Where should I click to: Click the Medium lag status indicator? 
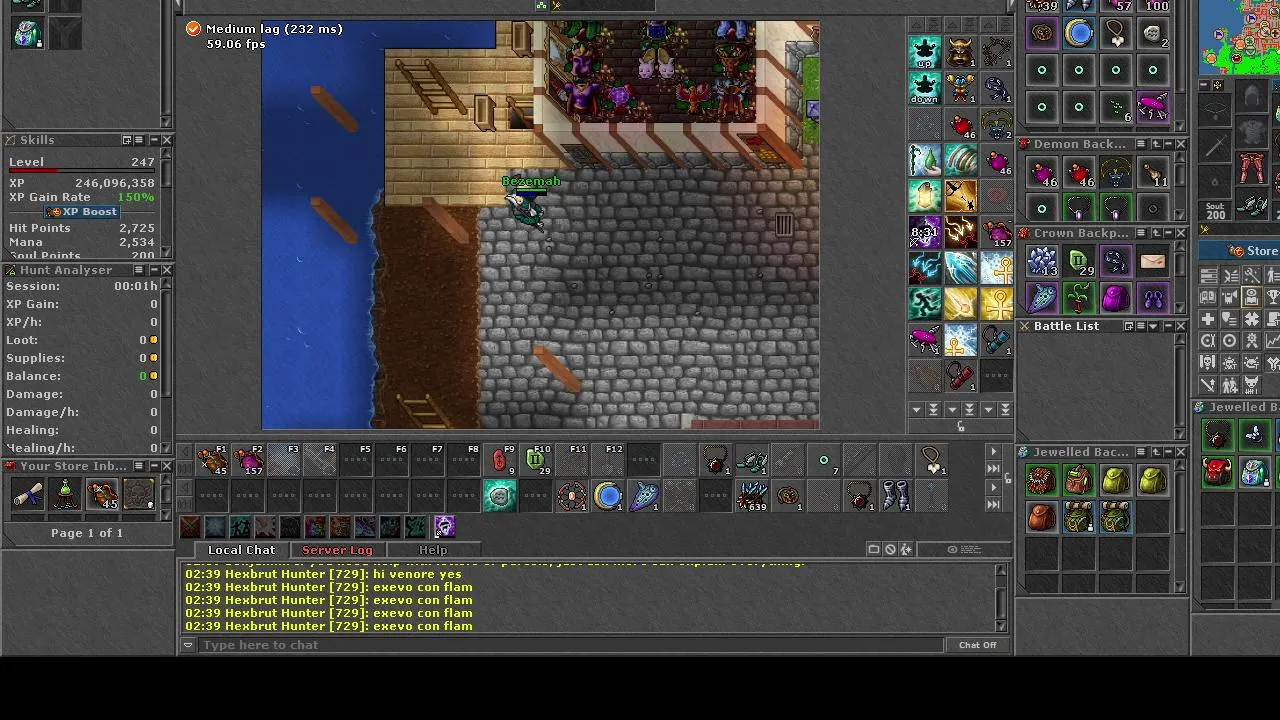point(264,29)
